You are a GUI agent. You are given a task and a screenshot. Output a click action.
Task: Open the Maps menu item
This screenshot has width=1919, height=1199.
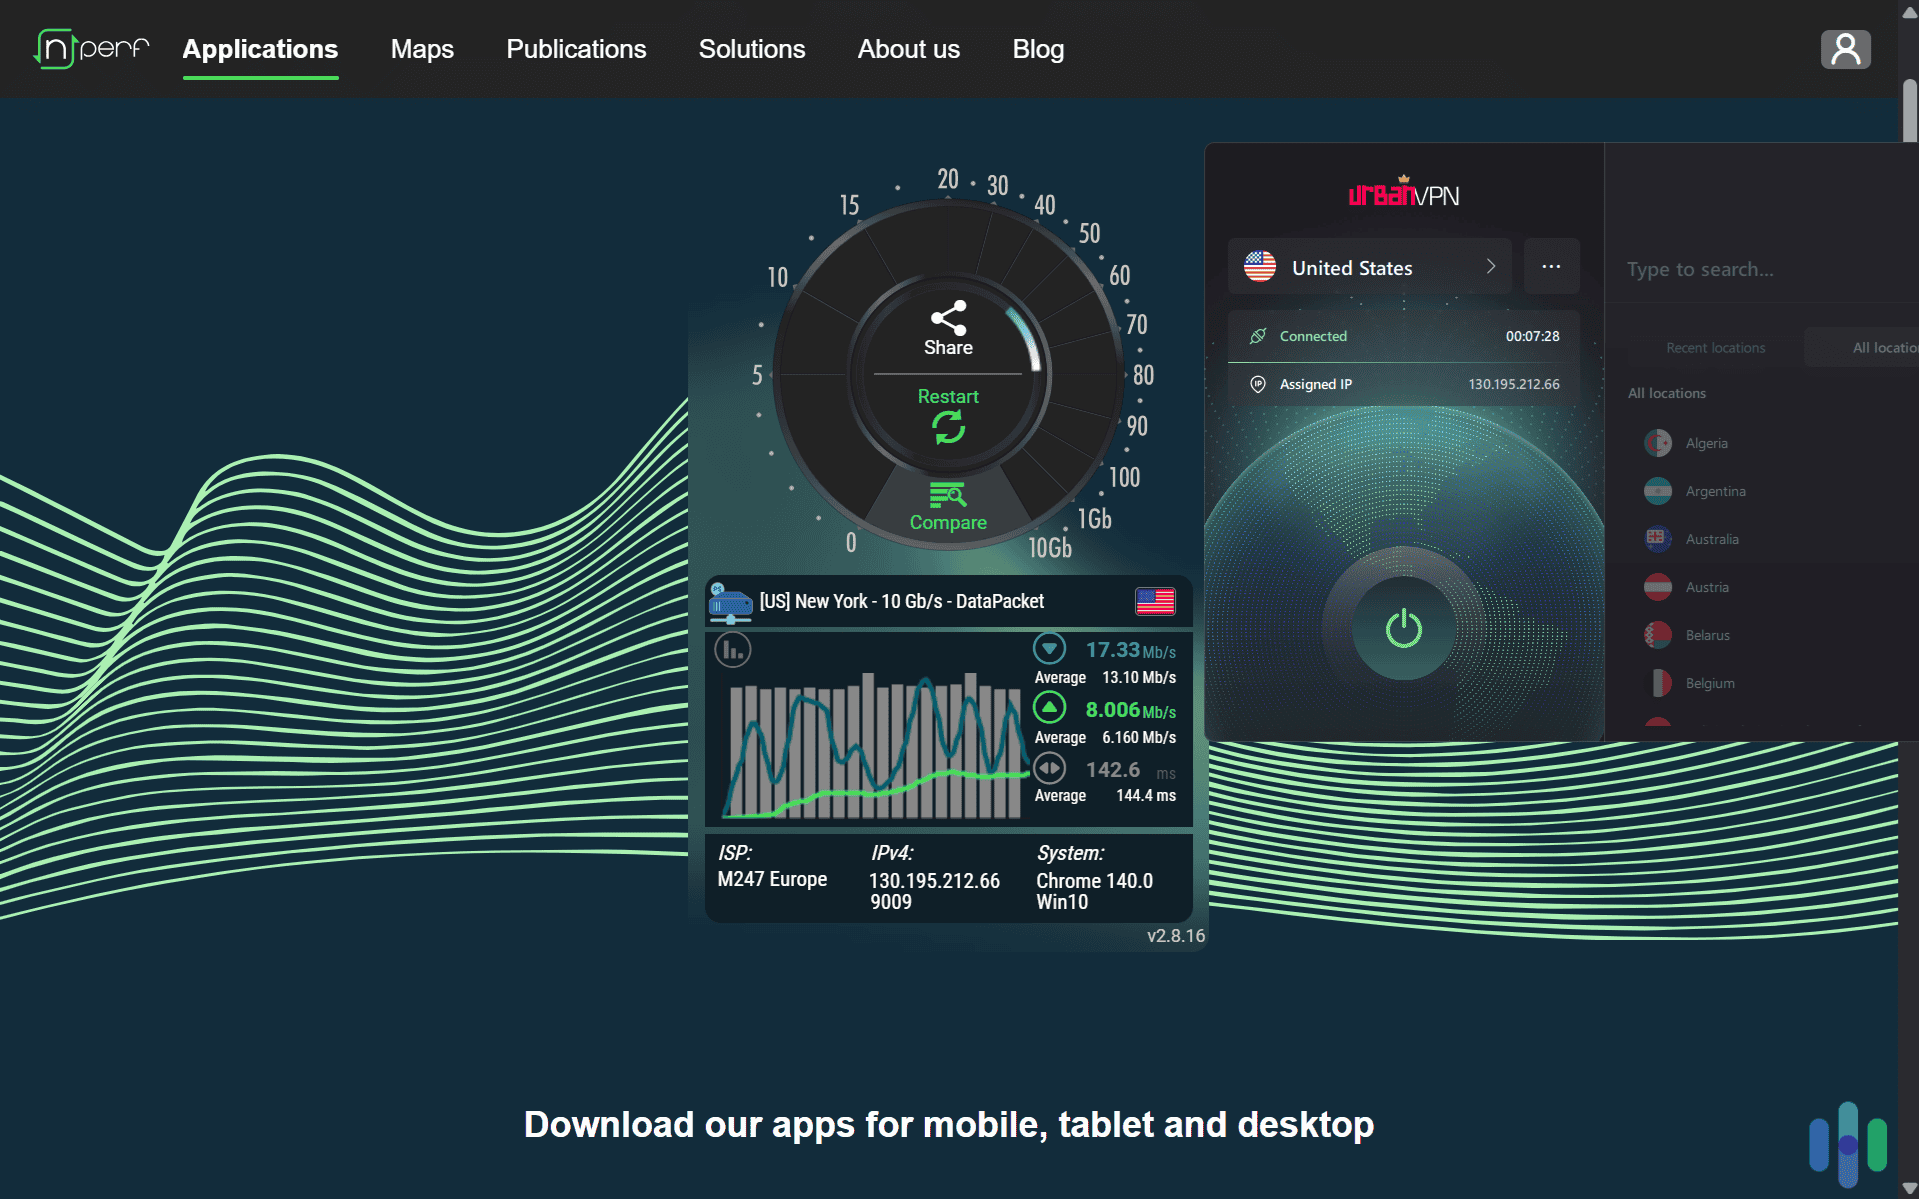click(422, 49)
